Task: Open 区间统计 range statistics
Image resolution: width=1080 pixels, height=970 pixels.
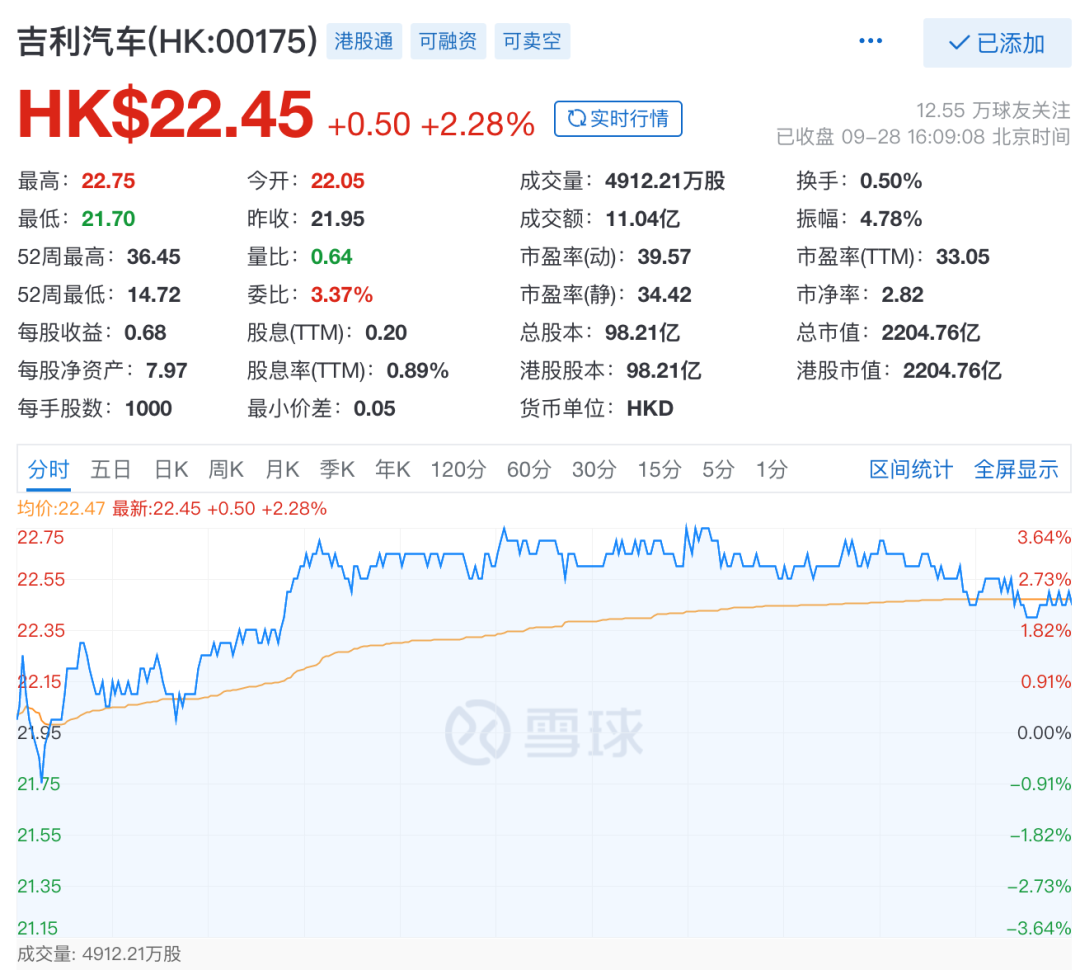Action: [911, 469]
